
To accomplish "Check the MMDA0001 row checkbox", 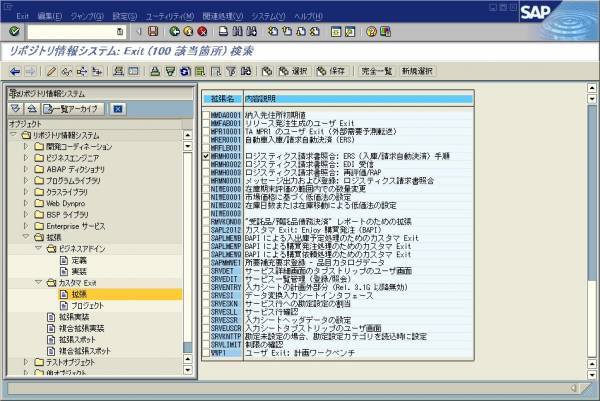I will coord(205,116).
